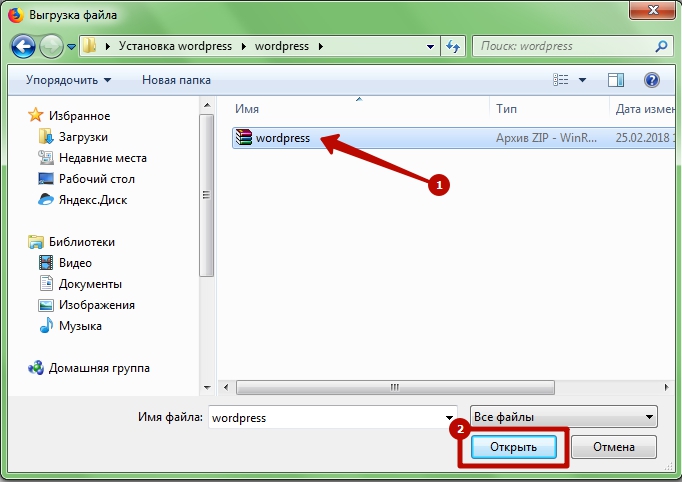
Task: Select 'wordpress' breadcrumb in address bar
Action: [281, 46]
